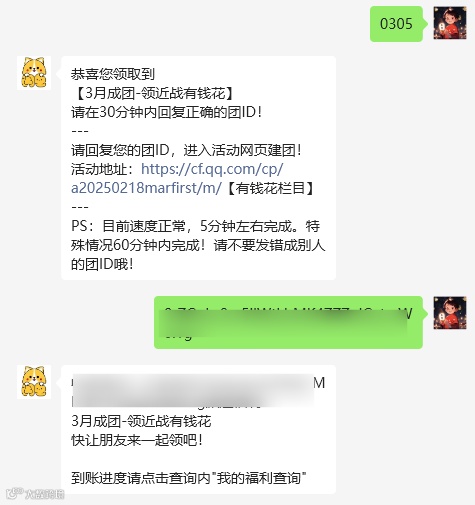Select the blurred green team ID message bubble
475x505 pixels.
[288, 322]
